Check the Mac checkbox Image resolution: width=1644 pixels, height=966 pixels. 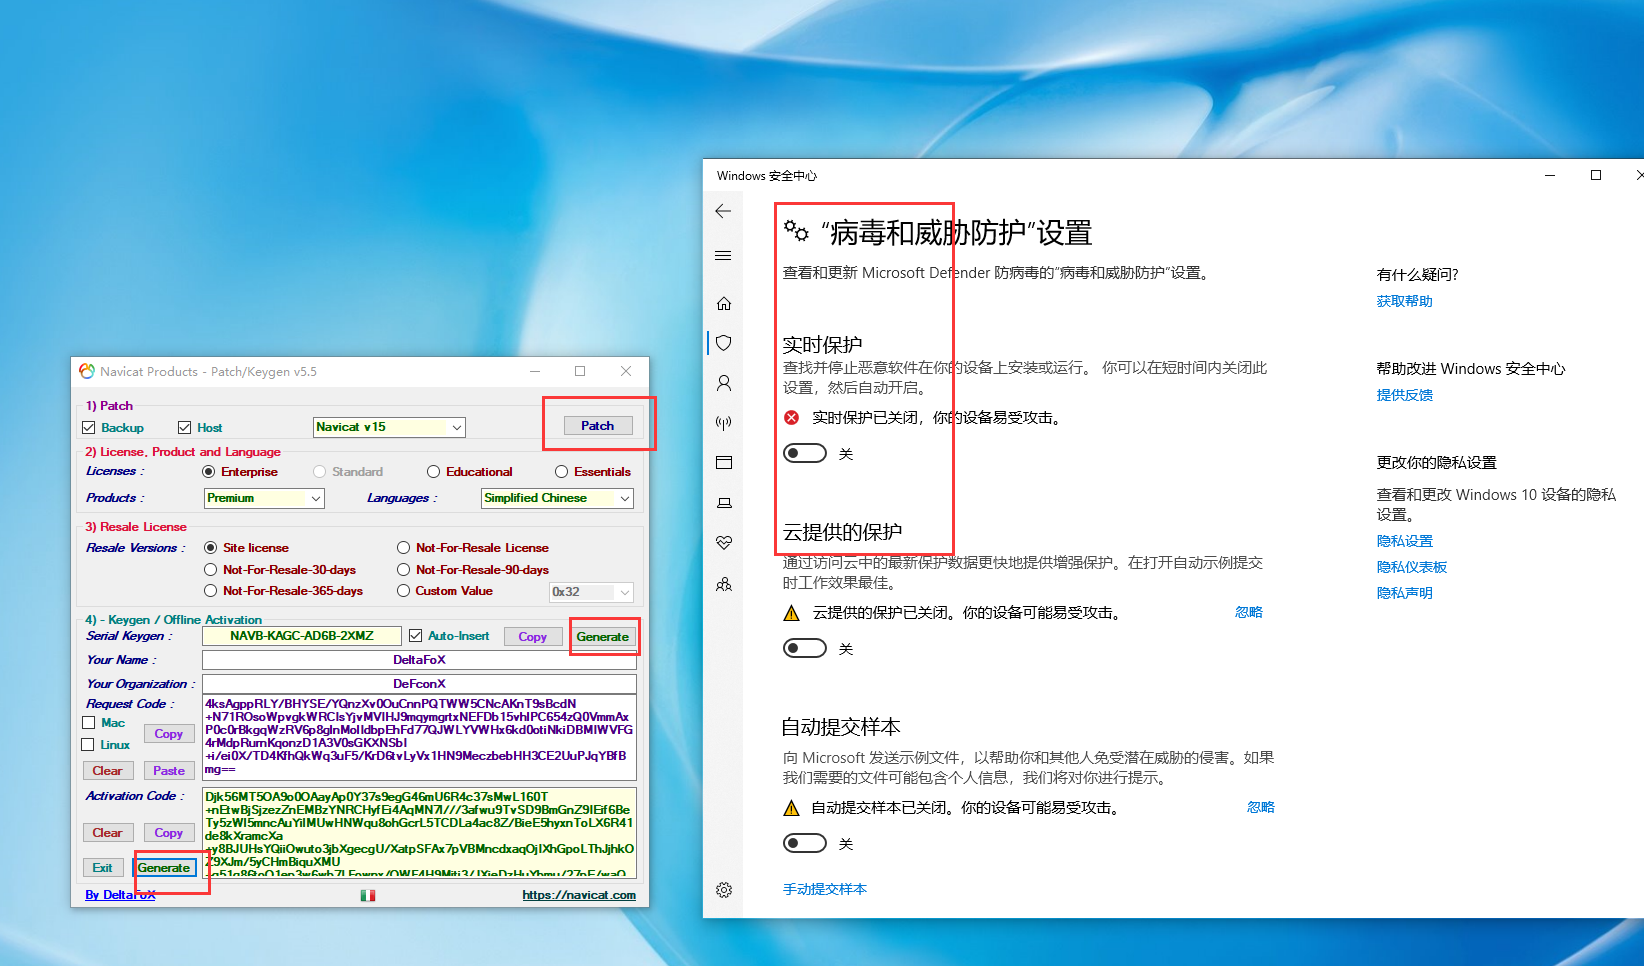pos(89,723)
